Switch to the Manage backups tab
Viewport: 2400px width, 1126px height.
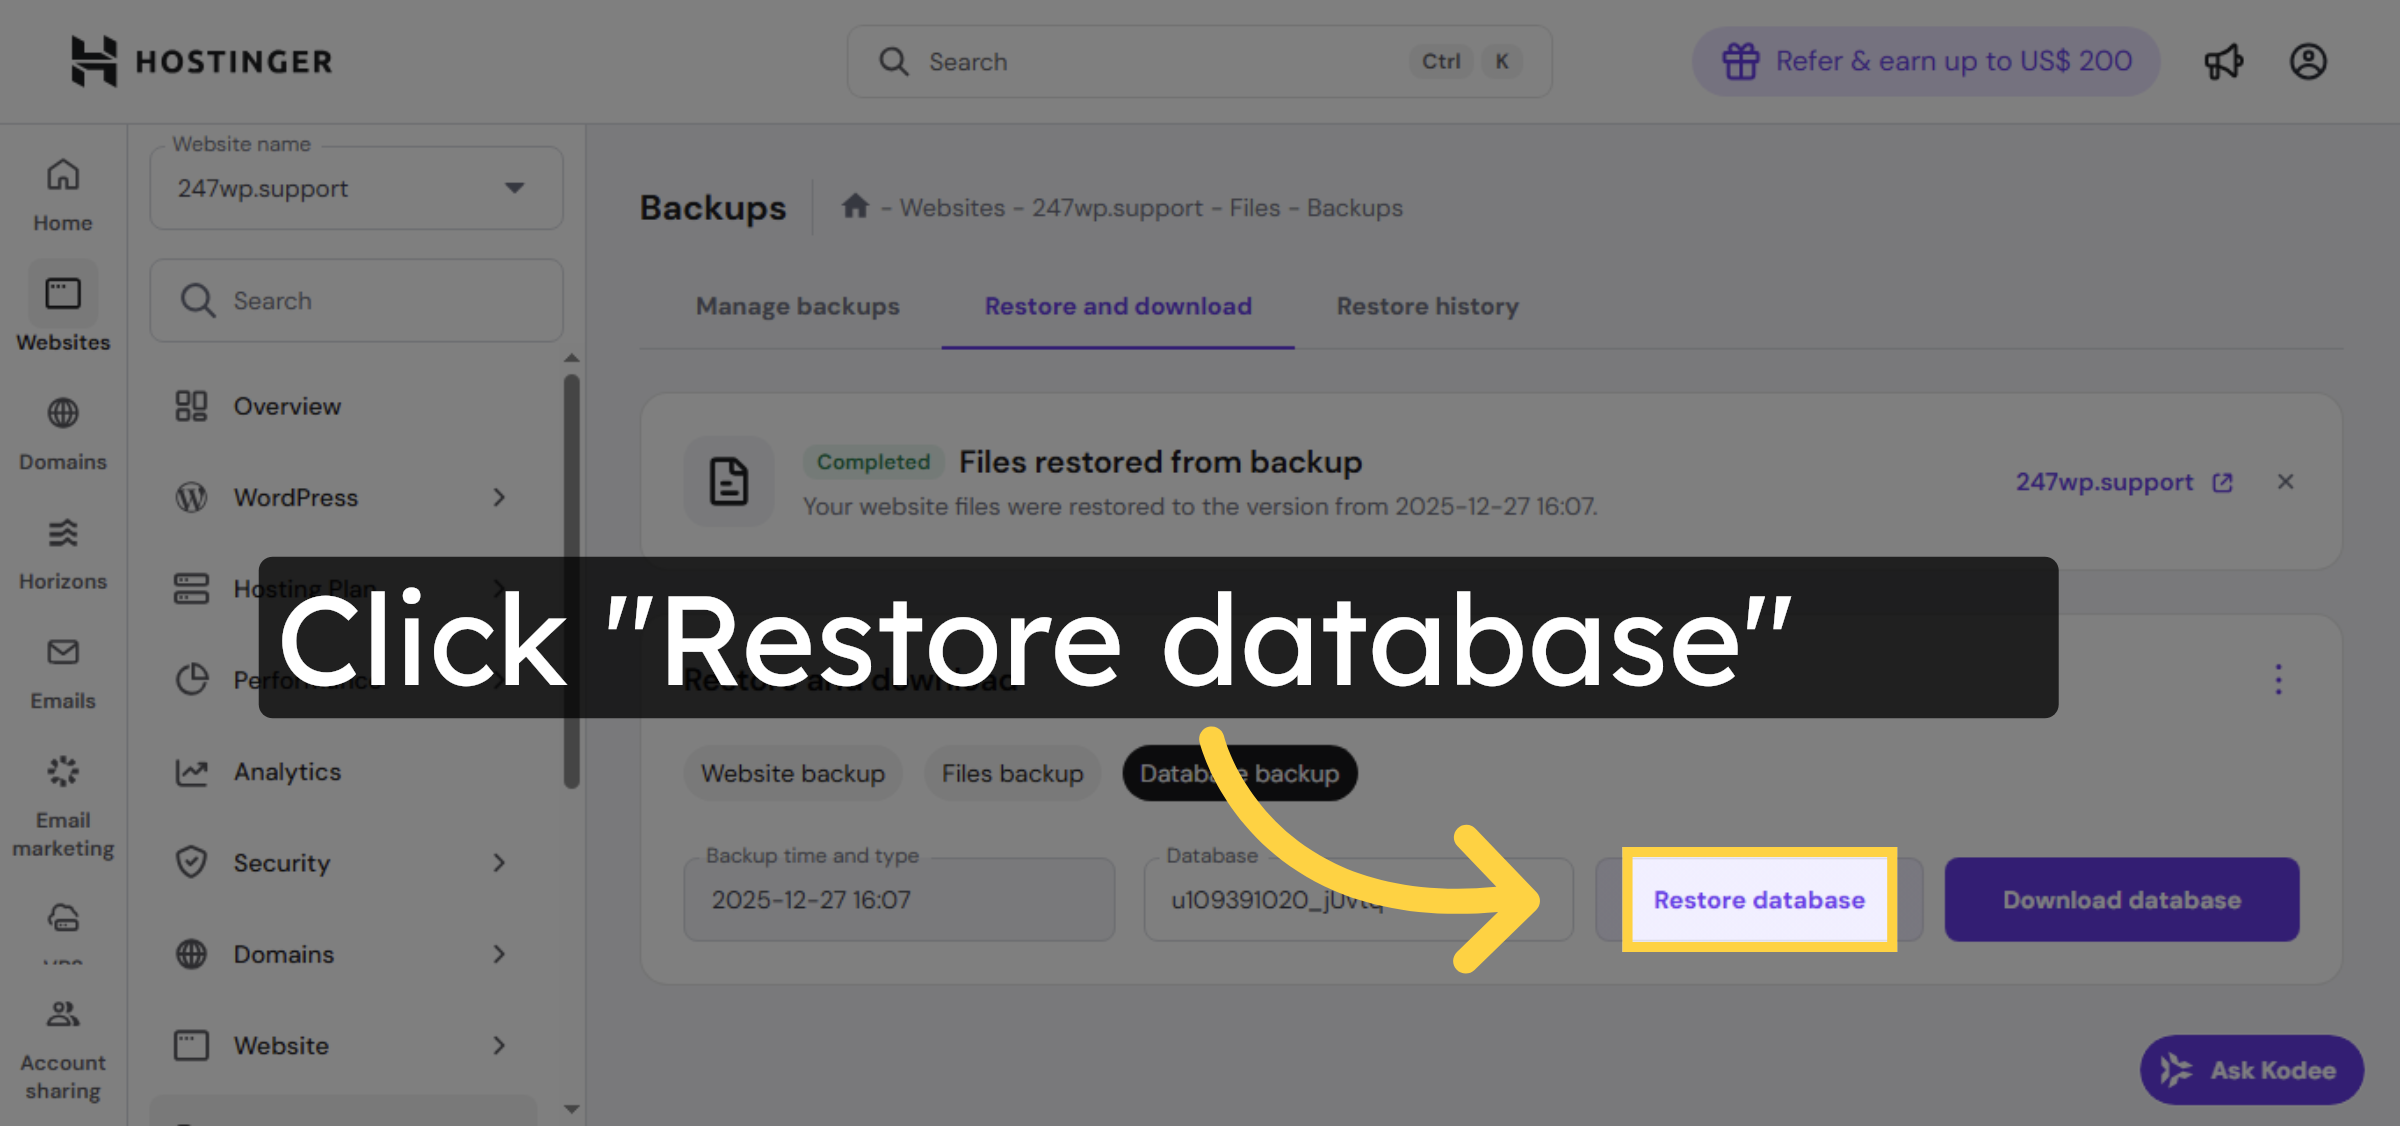tap(797, 306)
